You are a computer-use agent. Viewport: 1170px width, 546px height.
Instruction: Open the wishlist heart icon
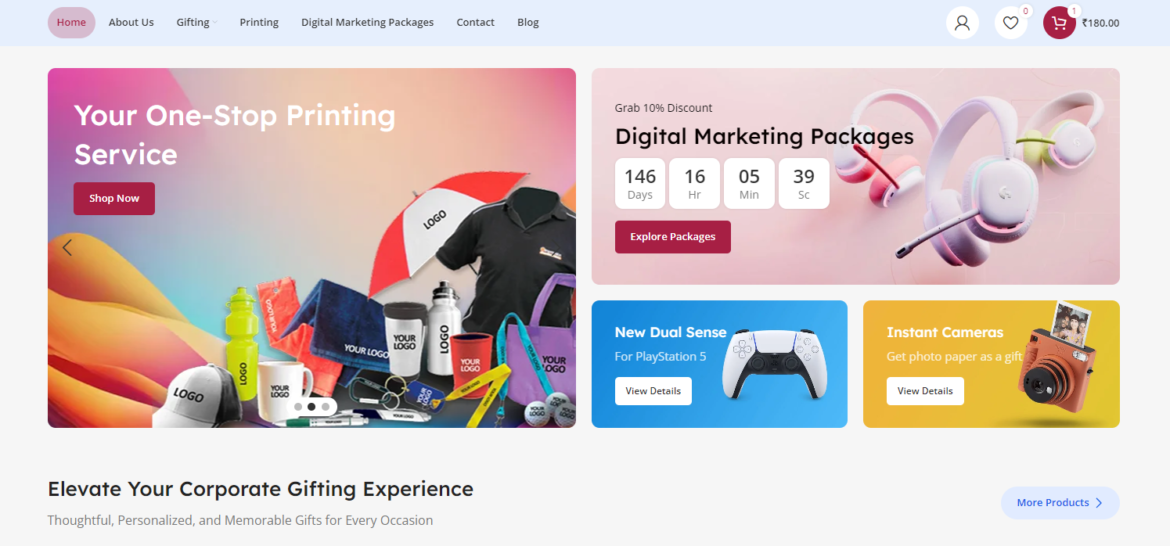(1010, 22)
